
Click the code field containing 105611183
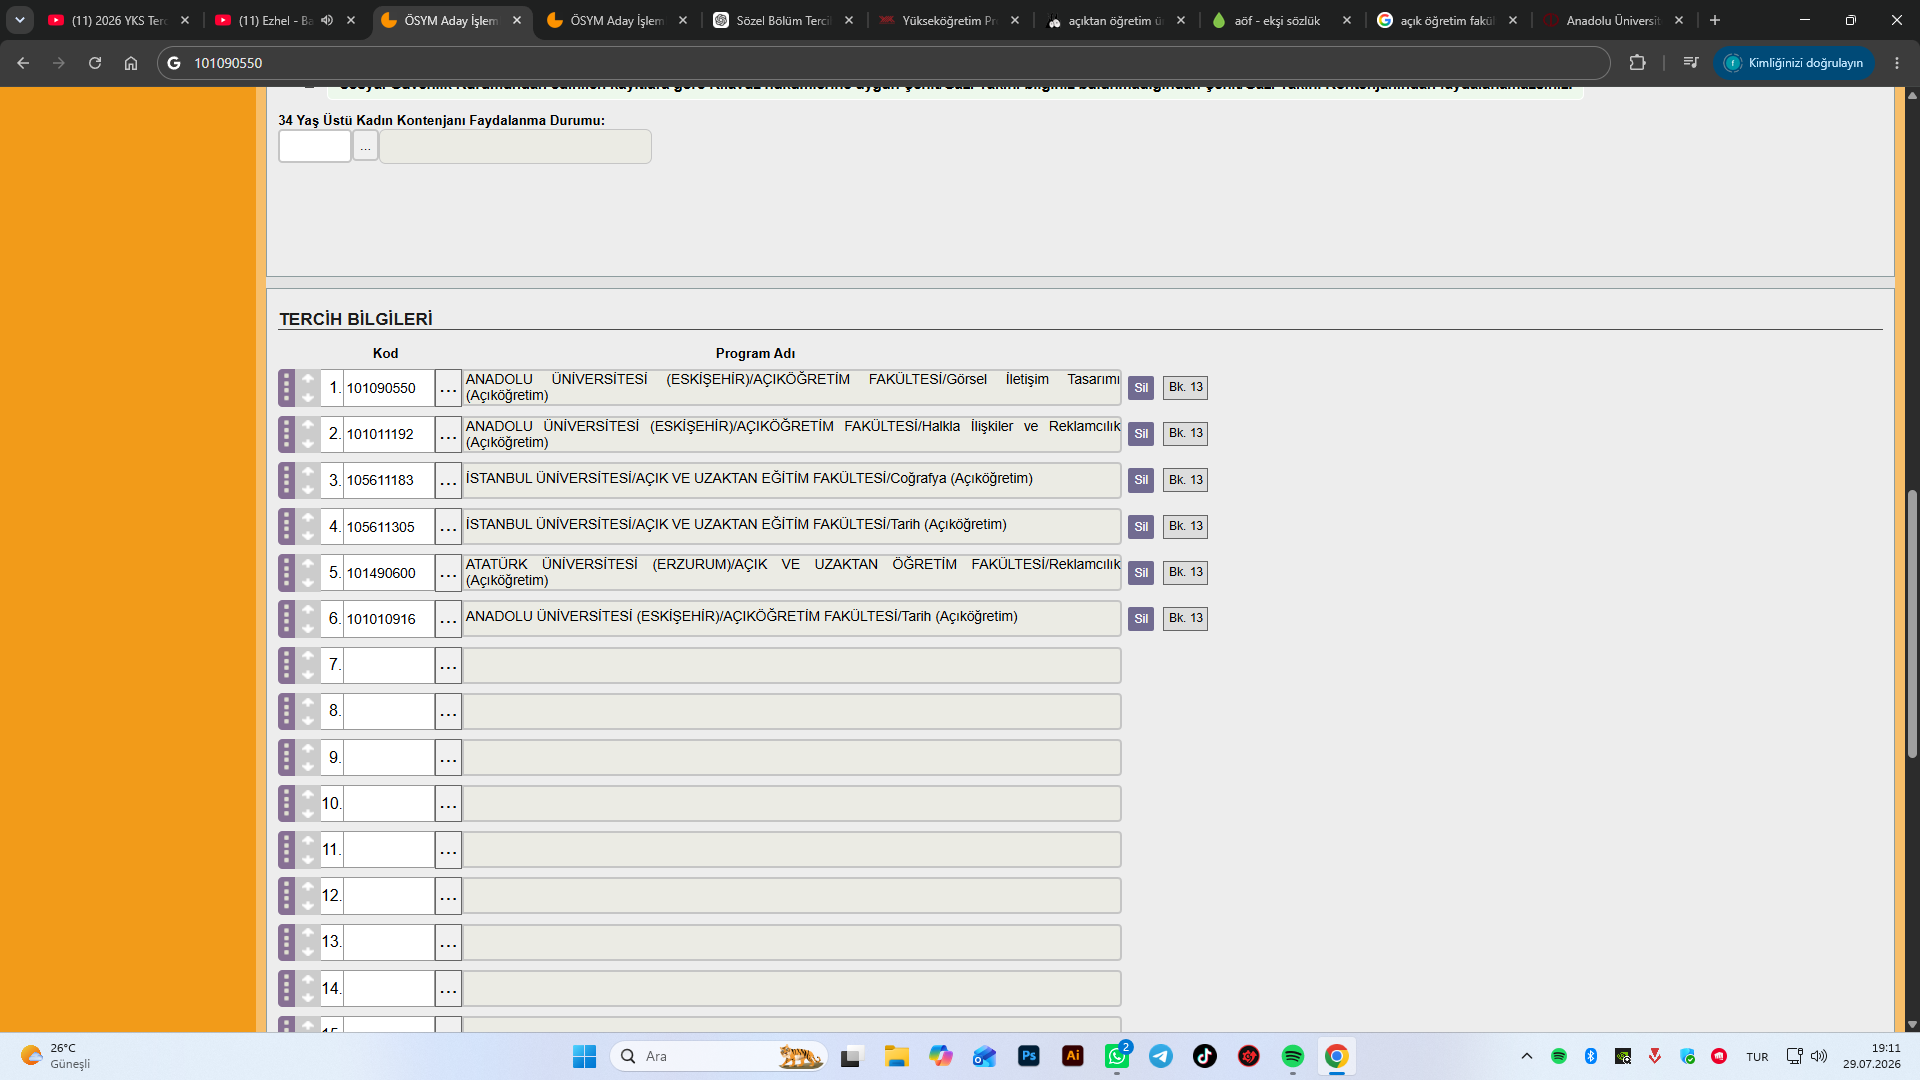[x=389, y=480]
